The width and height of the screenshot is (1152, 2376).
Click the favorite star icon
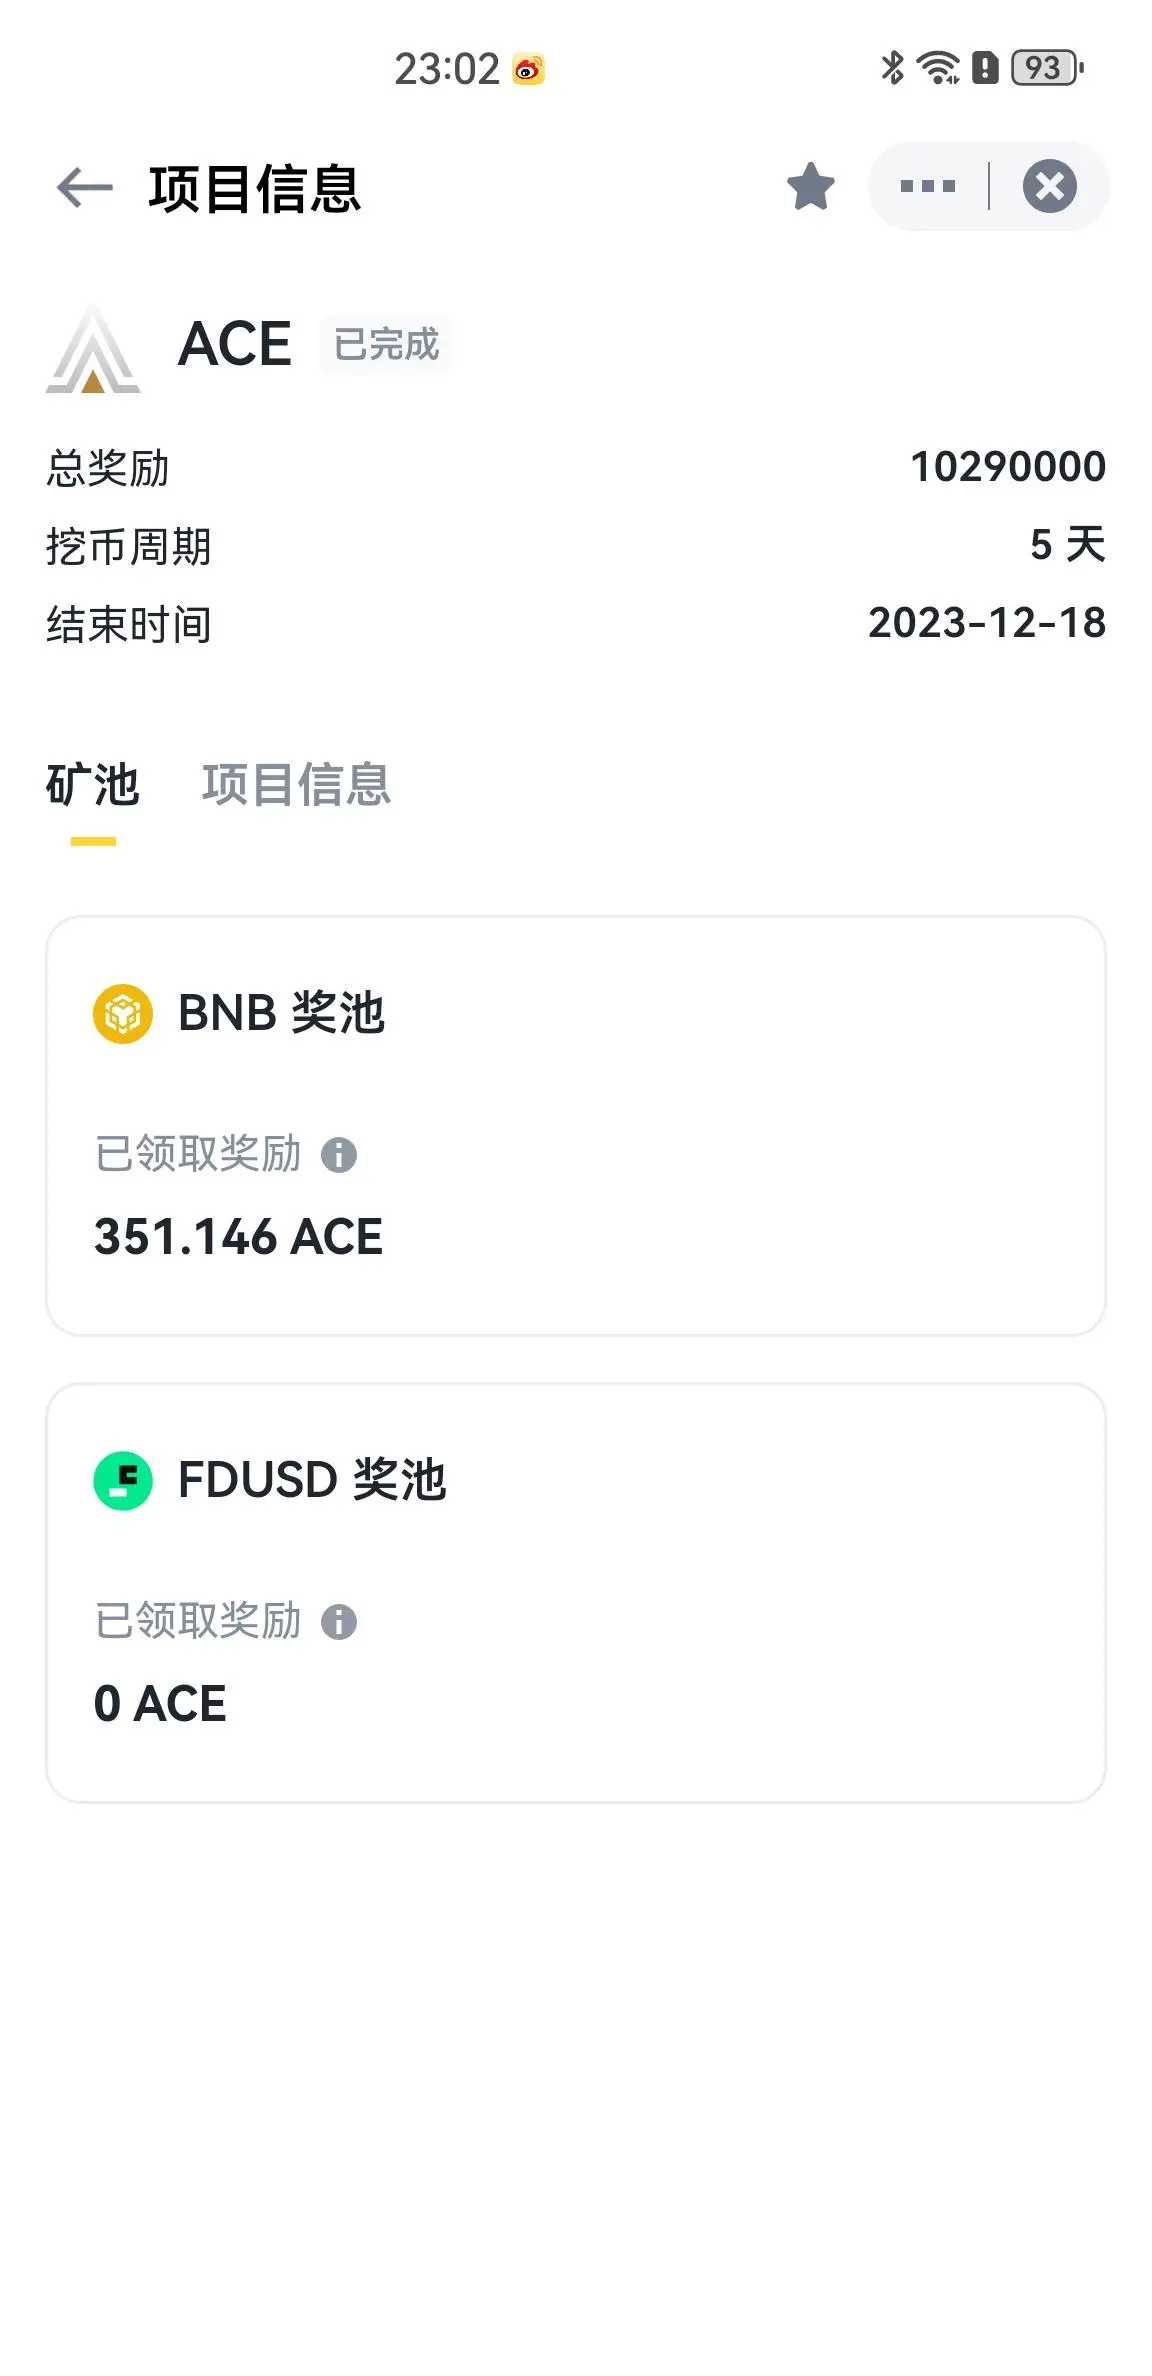coord(810,186)
